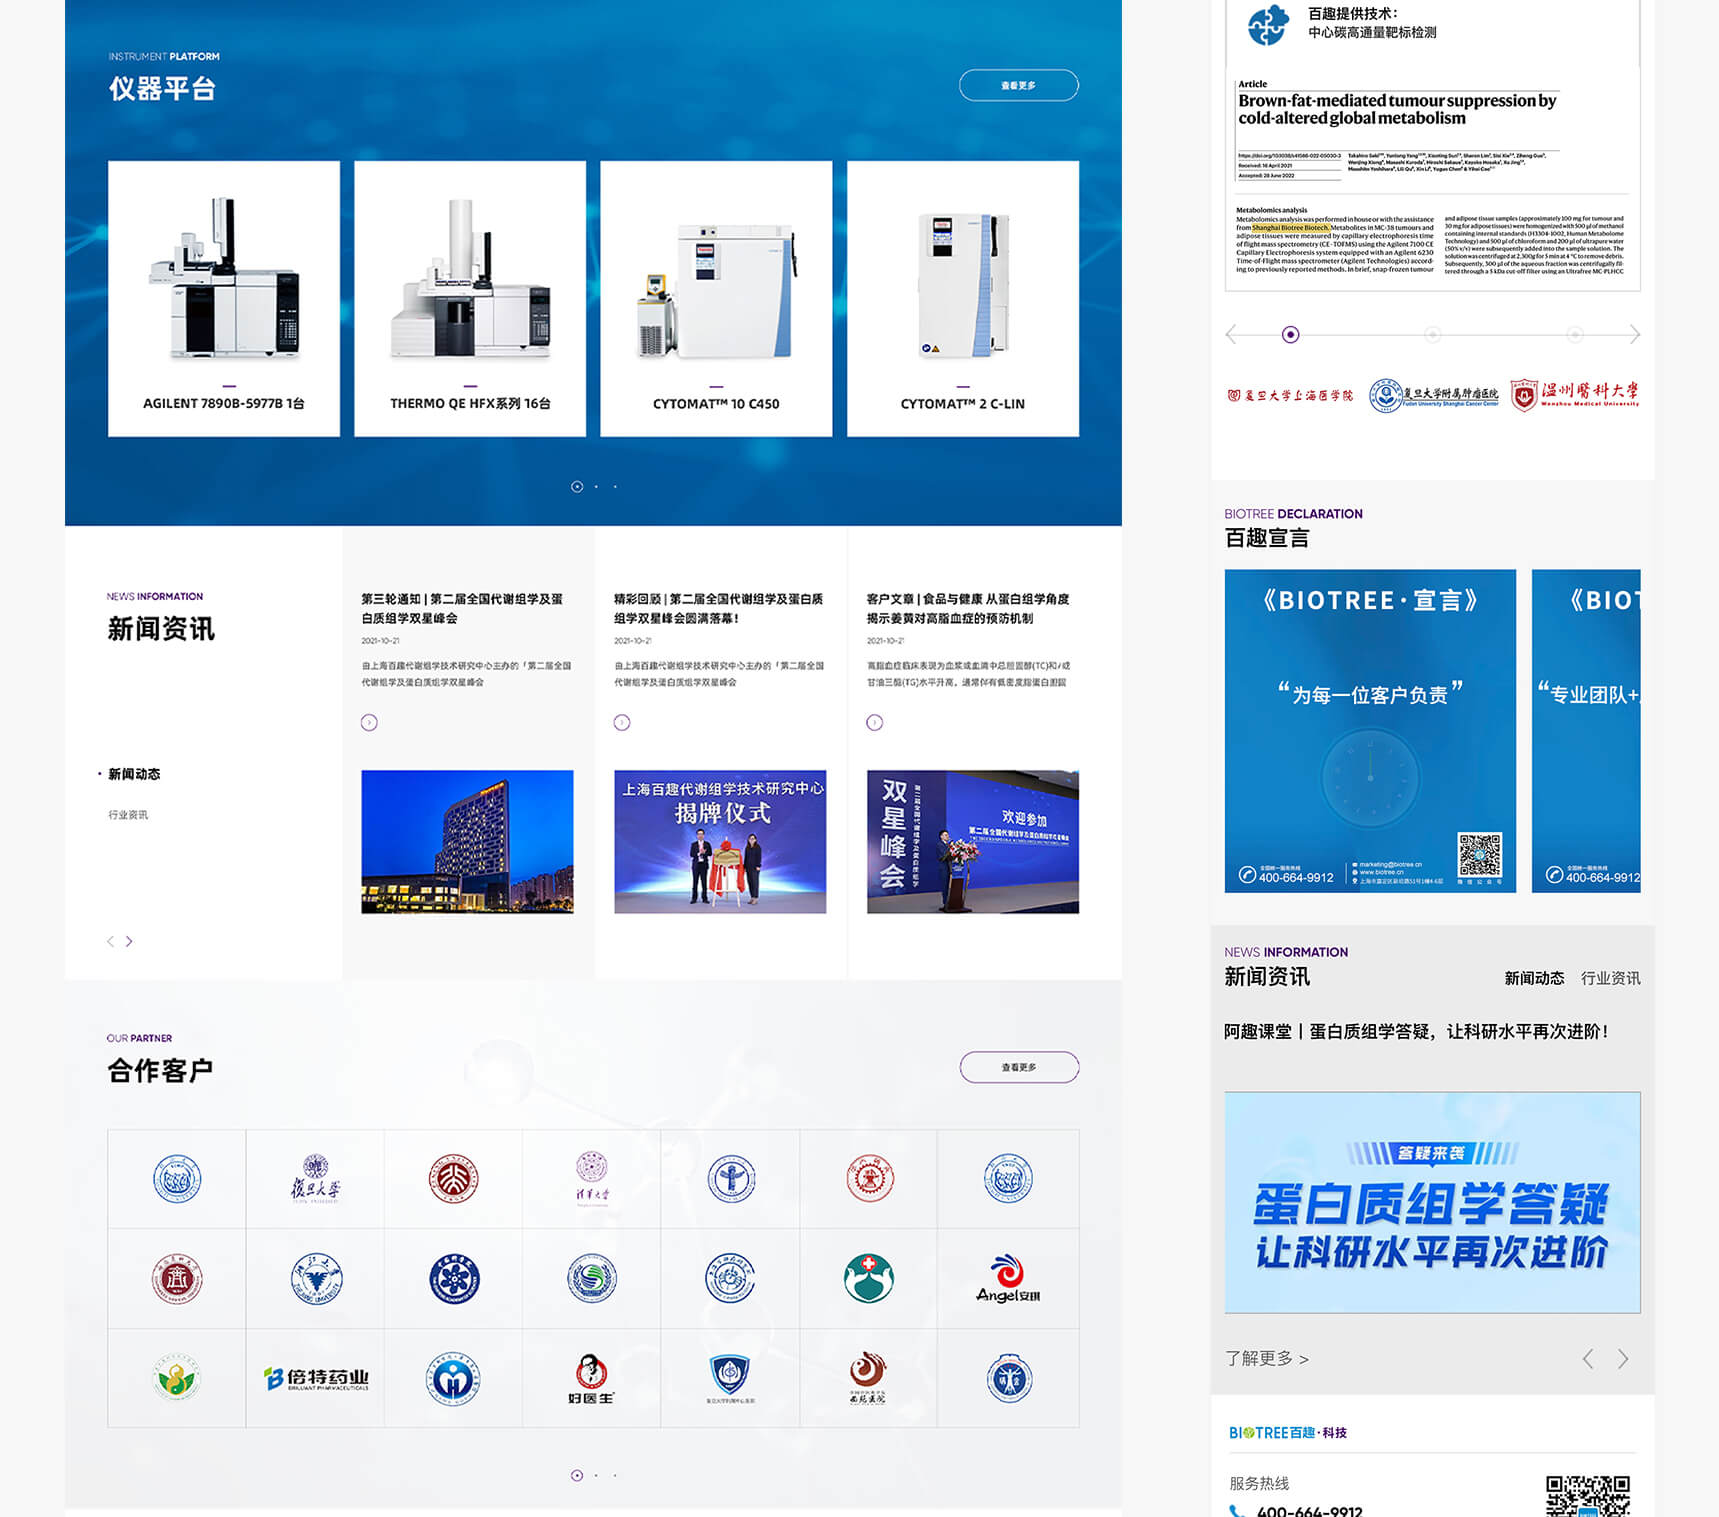Open 温州医科大学 logo in mobile view
The width and height of the screenshot is (1719, 1517).
[x=1575, y=395]
